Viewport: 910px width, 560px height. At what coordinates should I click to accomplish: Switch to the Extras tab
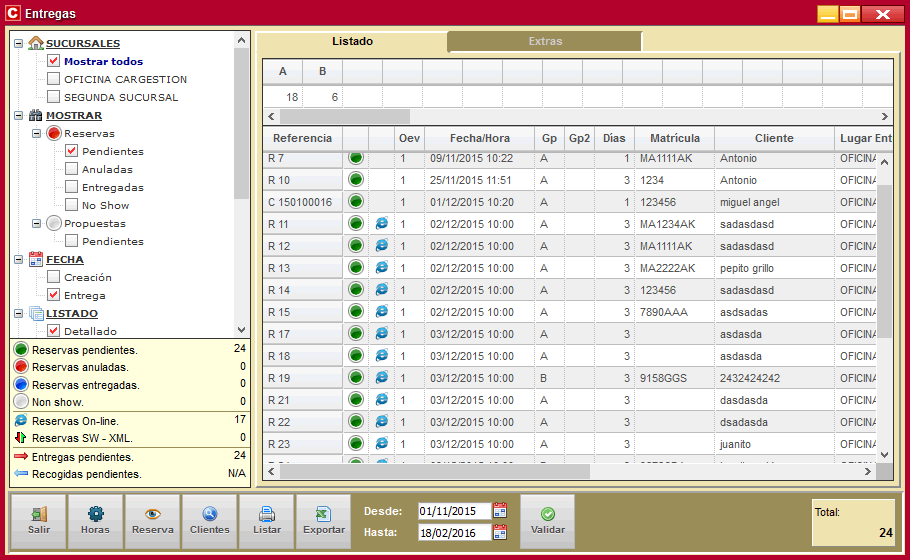click(x=545, y=42)
